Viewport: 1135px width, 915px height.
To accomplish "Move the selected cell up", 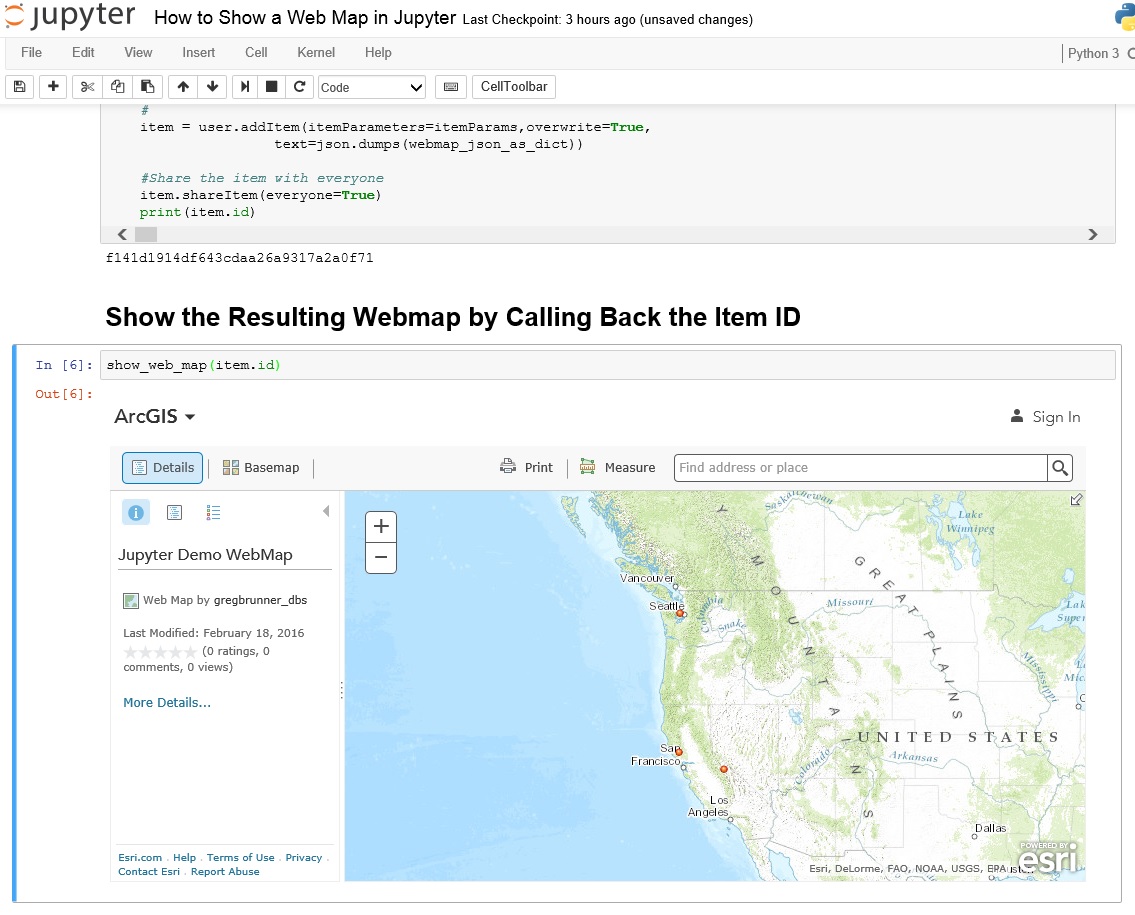I will pos(183,87).
